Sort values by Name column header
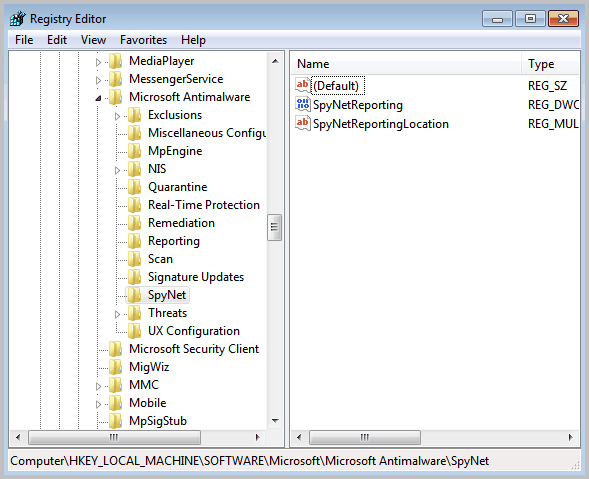Screen dimensions: 589x479 point(406,64)
